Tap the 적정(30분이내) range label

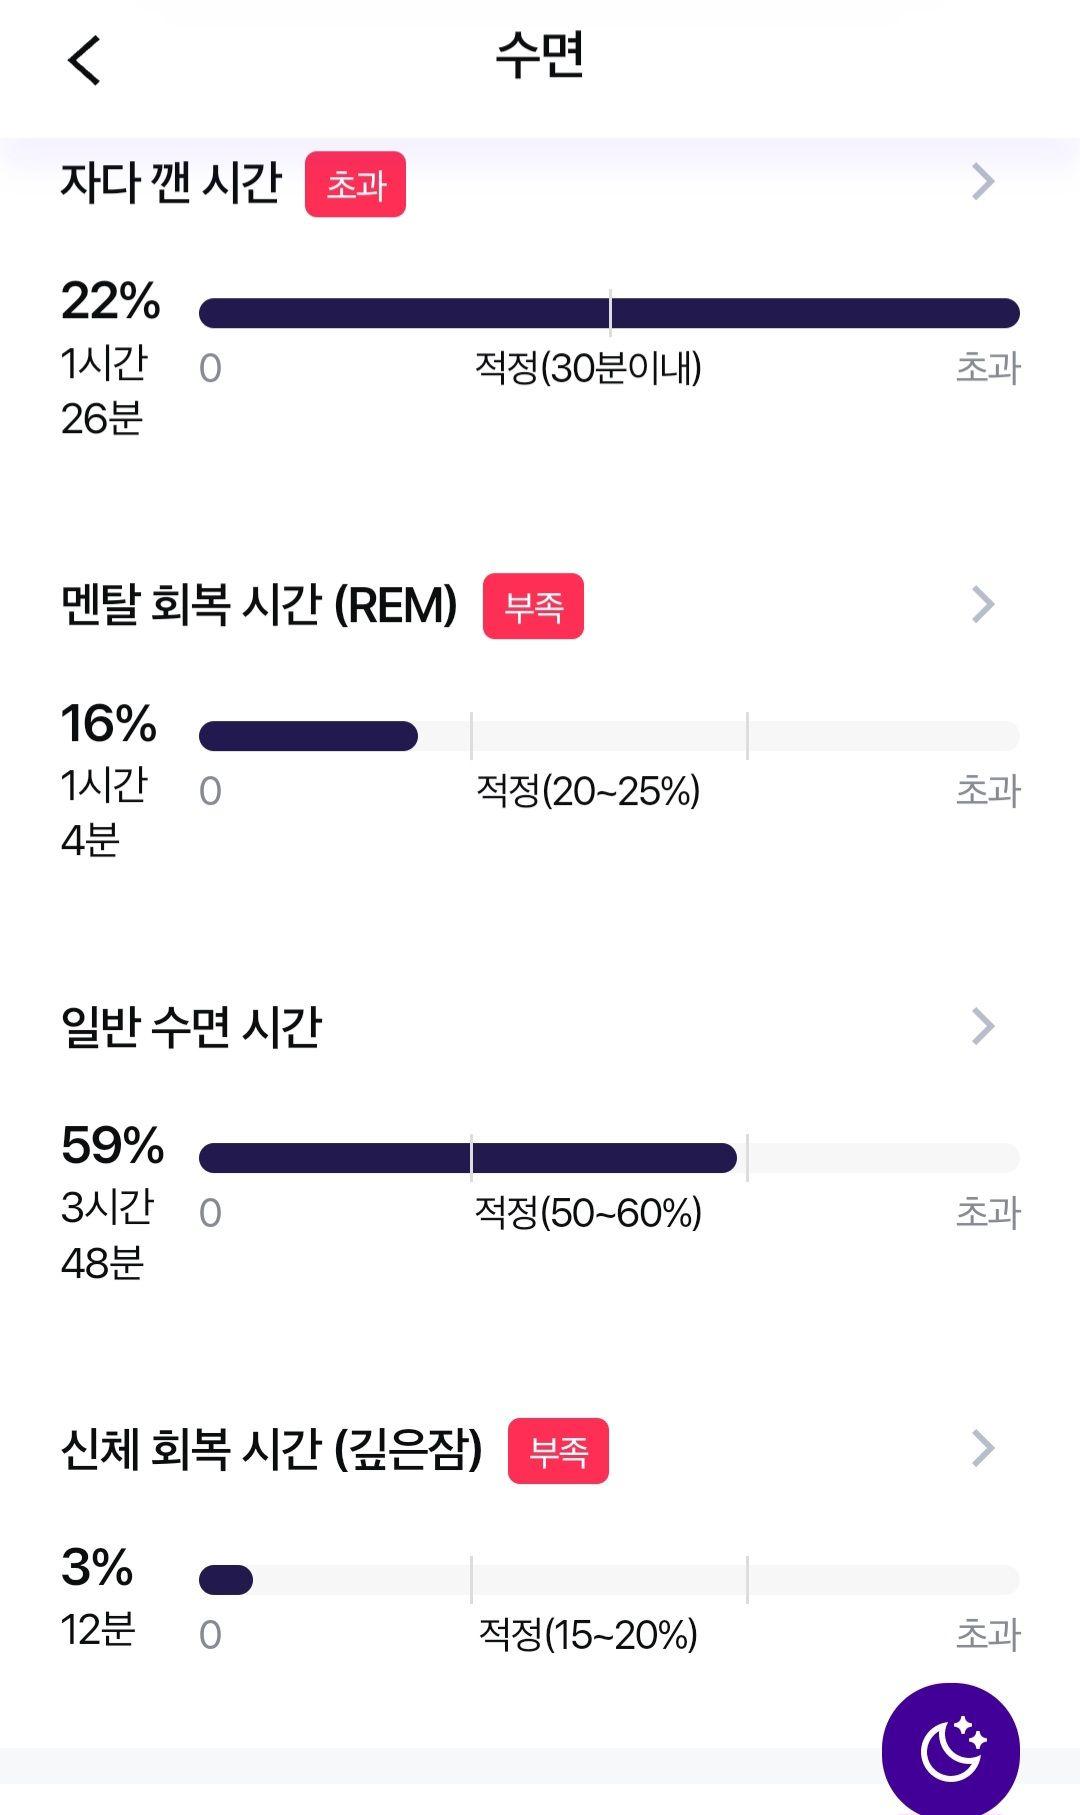tap(588, 368)
